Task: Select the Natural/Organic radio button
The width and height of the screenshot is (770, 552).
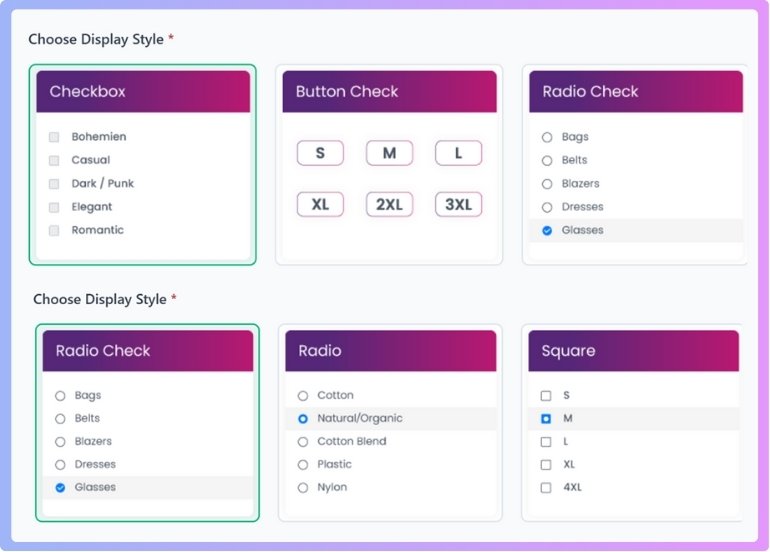Action: (303, 419)
